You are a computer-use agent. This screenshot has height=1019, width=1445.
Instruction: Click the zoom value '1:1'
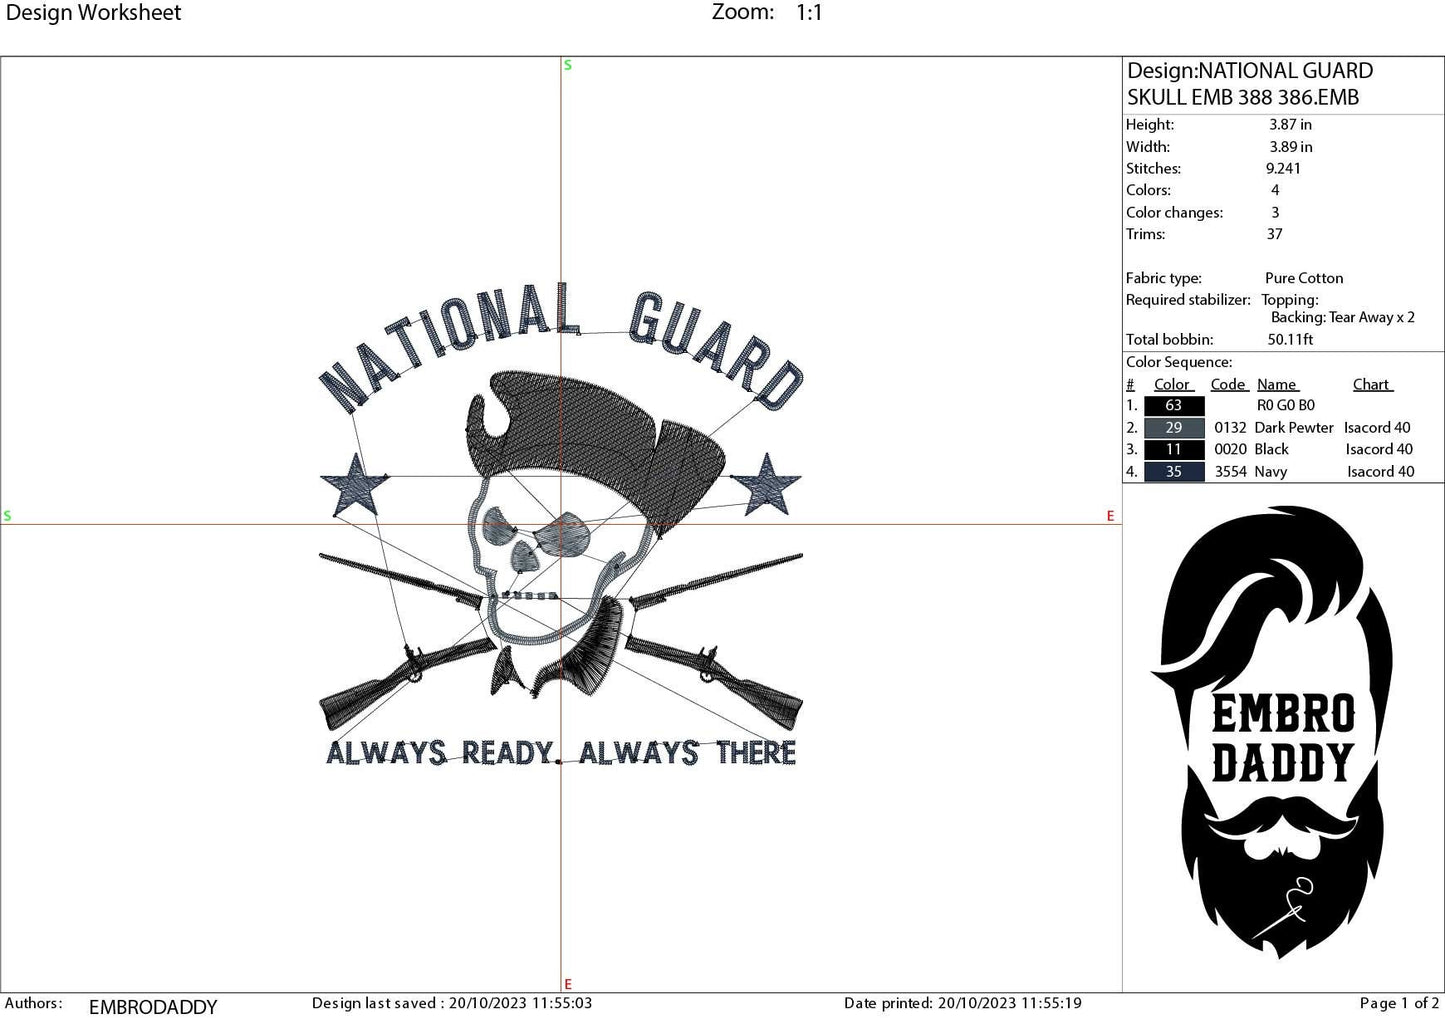(809, 13)
